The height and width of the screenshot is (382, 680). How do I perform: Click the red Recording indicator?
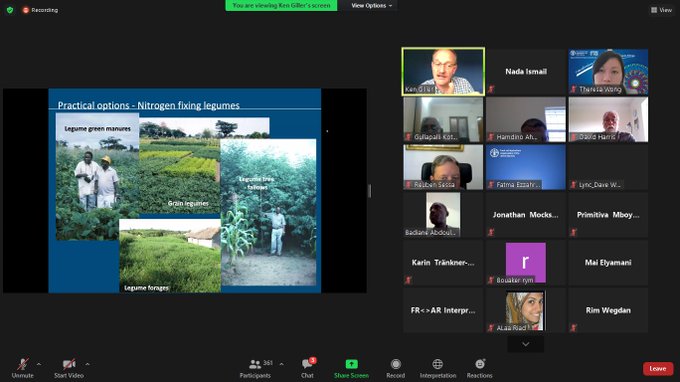(x=40, y=10)
